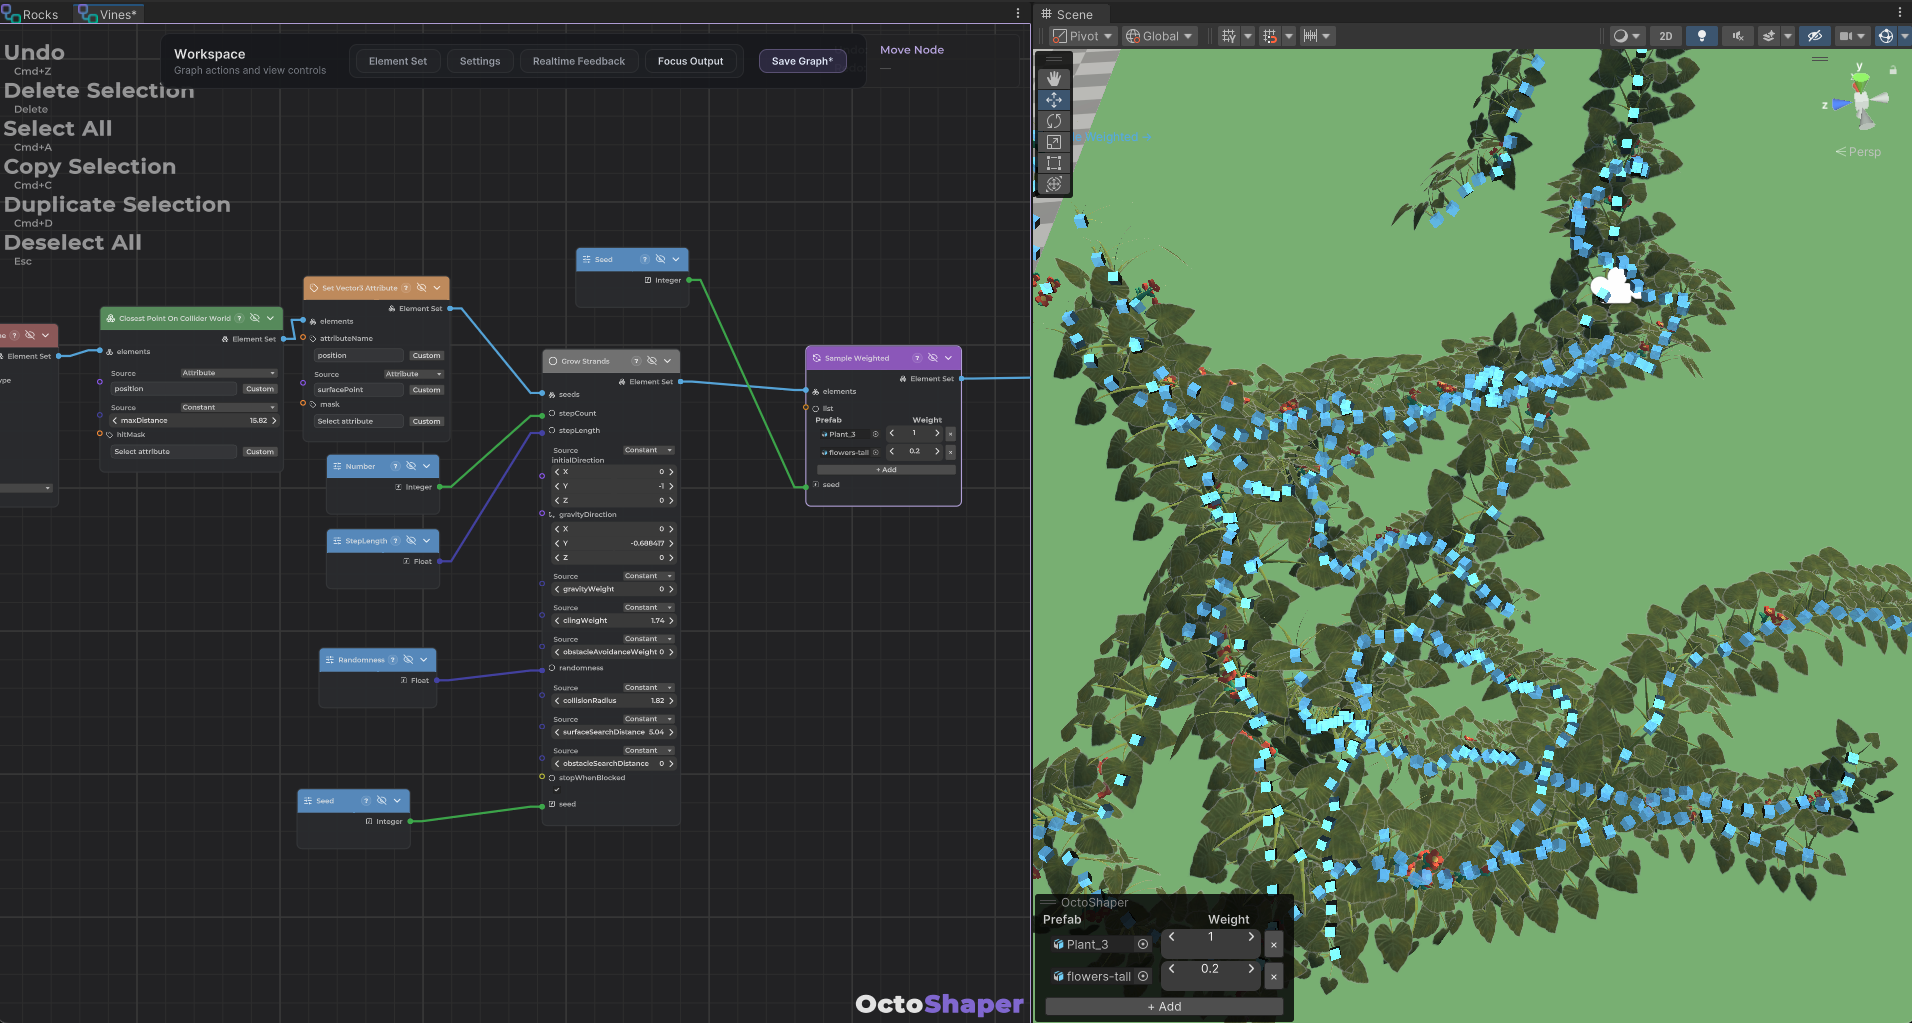The image size is (1912, 1023).
Task: Remove Plant_3 entry in Sample Weighted node
Action: [950, 434]
